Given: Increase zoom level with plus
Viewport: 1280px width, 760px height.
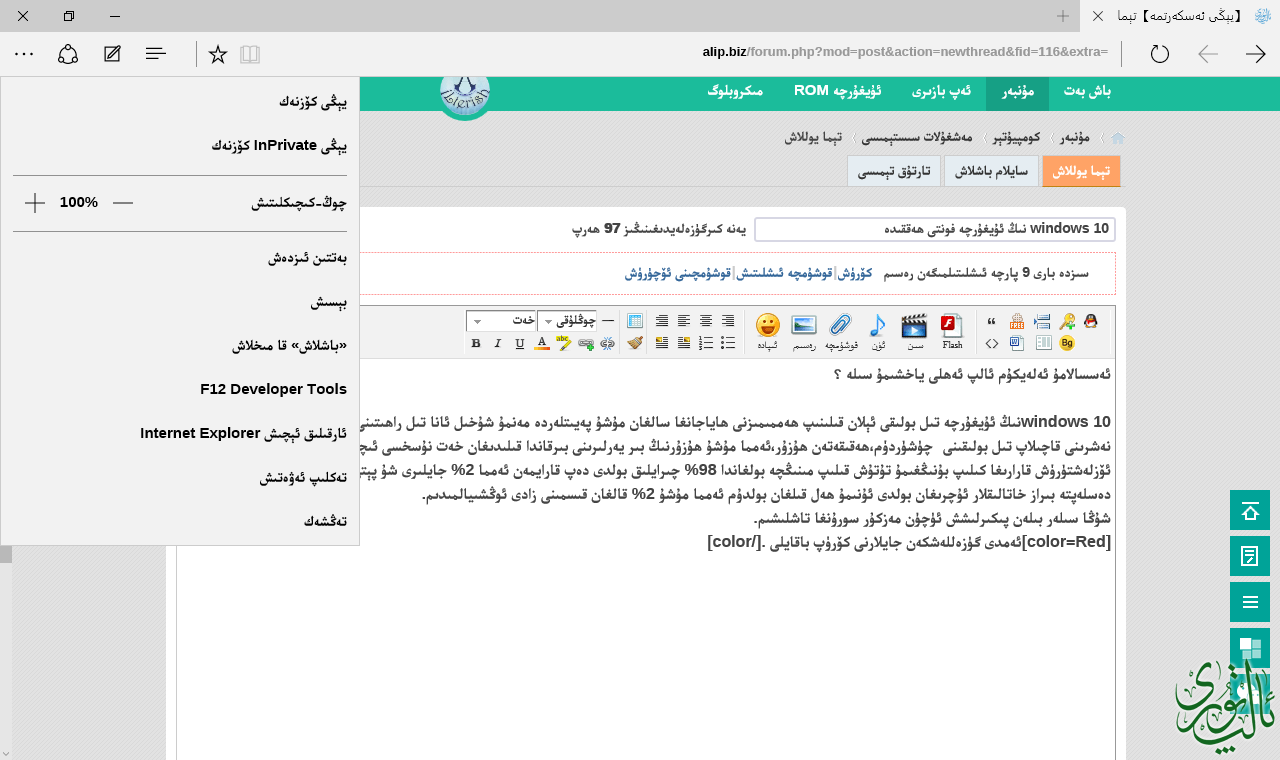Looking at the screenshot, I should [35, 203].
